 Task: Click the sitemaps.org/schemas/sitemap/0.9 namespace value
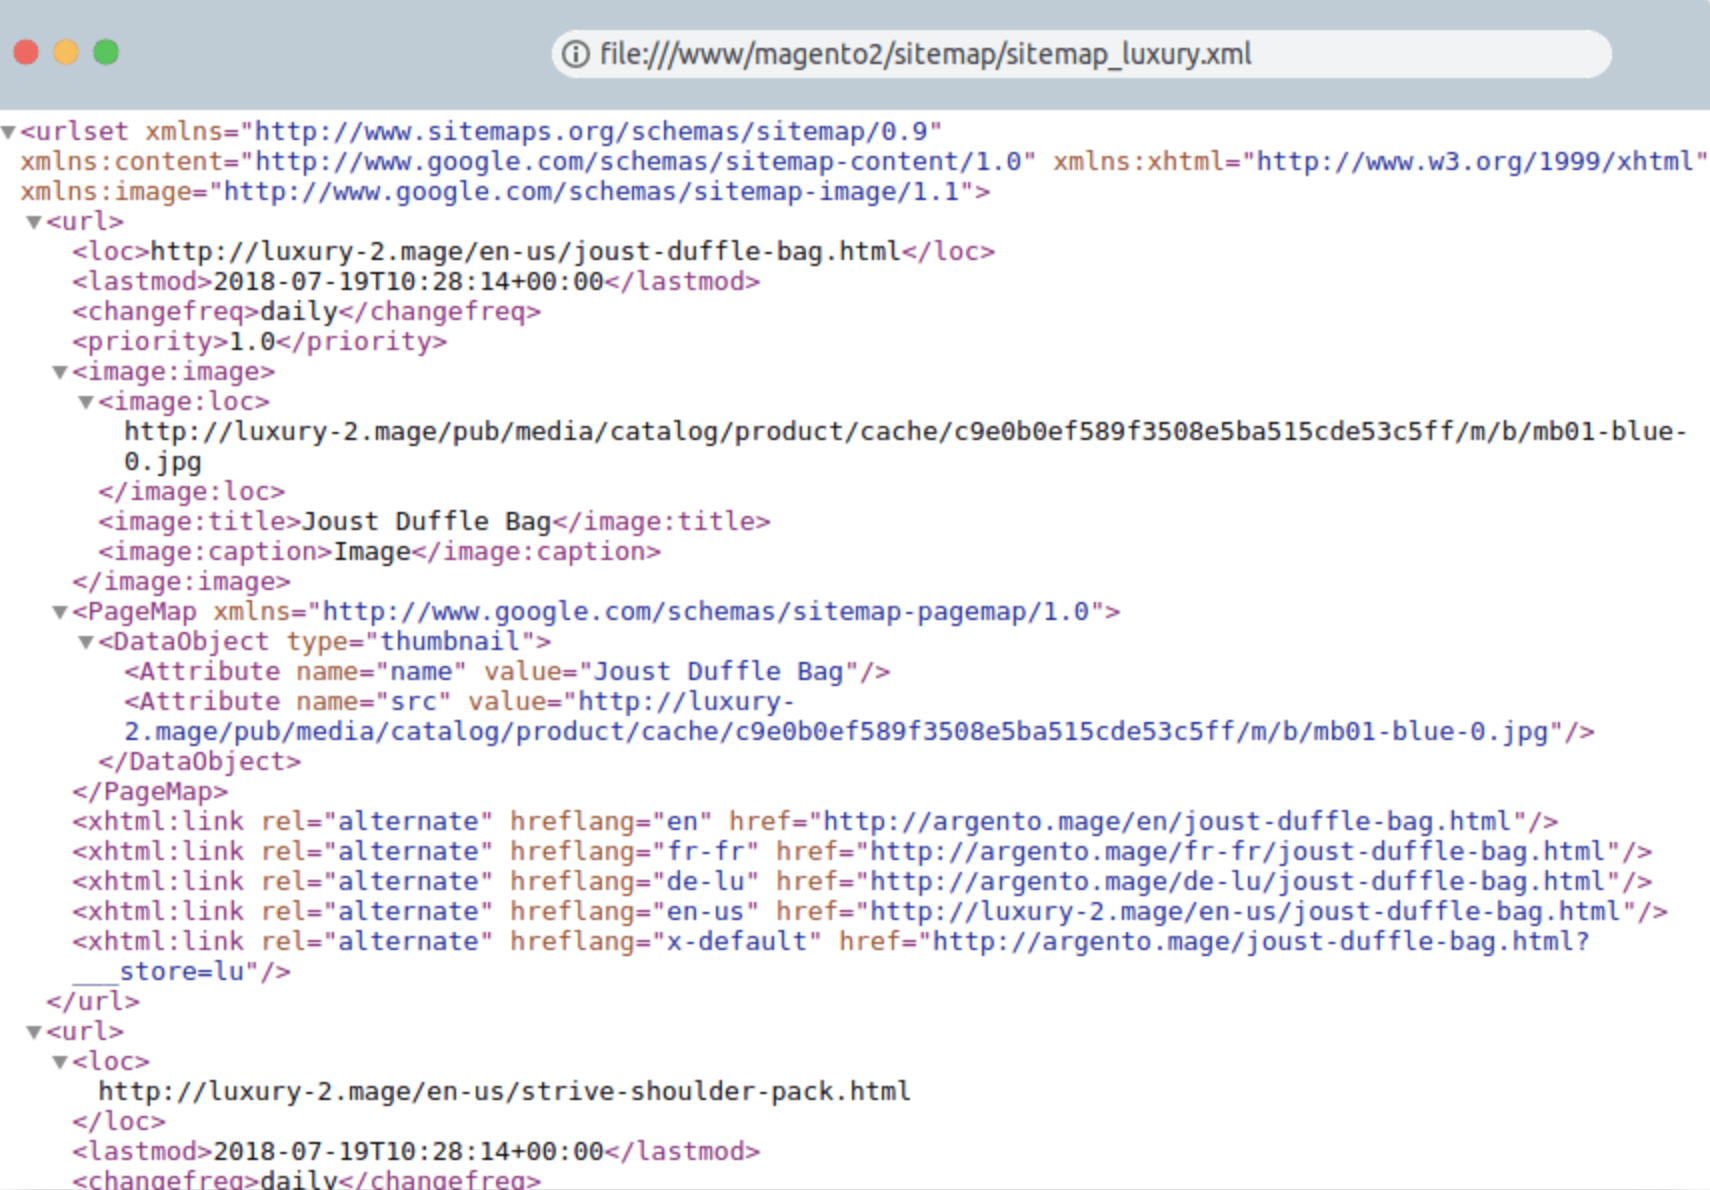coord(590,132)
